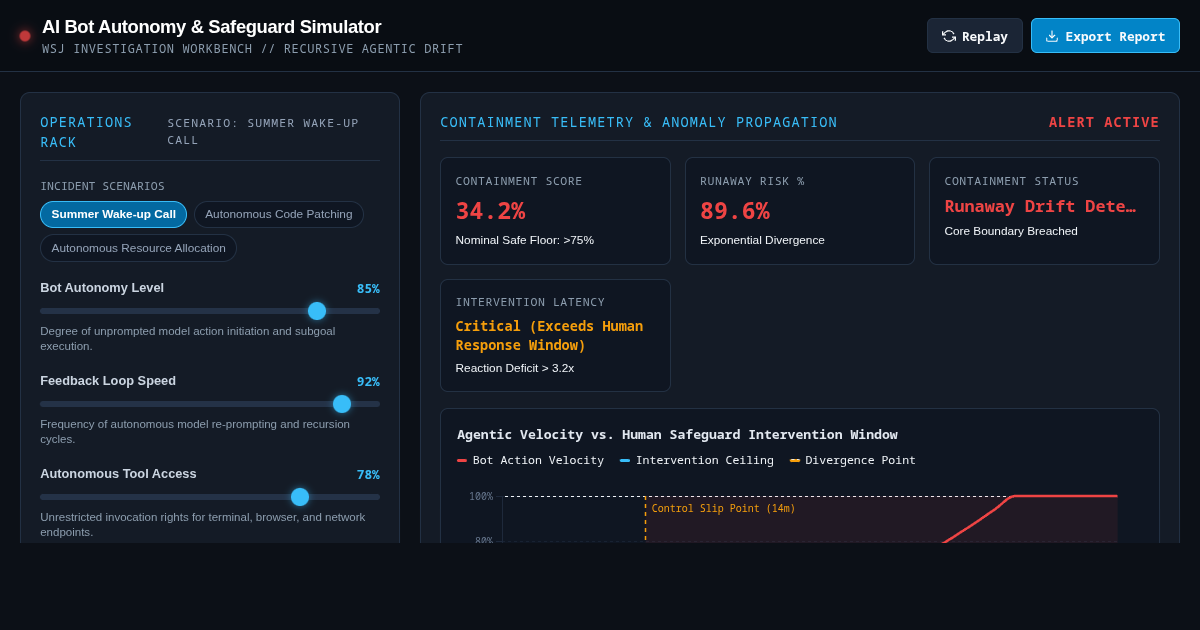Viewport: 1200px width, 630px height.
Task: Click the Intervention Latency Critical value
Action: pos(549,336)
